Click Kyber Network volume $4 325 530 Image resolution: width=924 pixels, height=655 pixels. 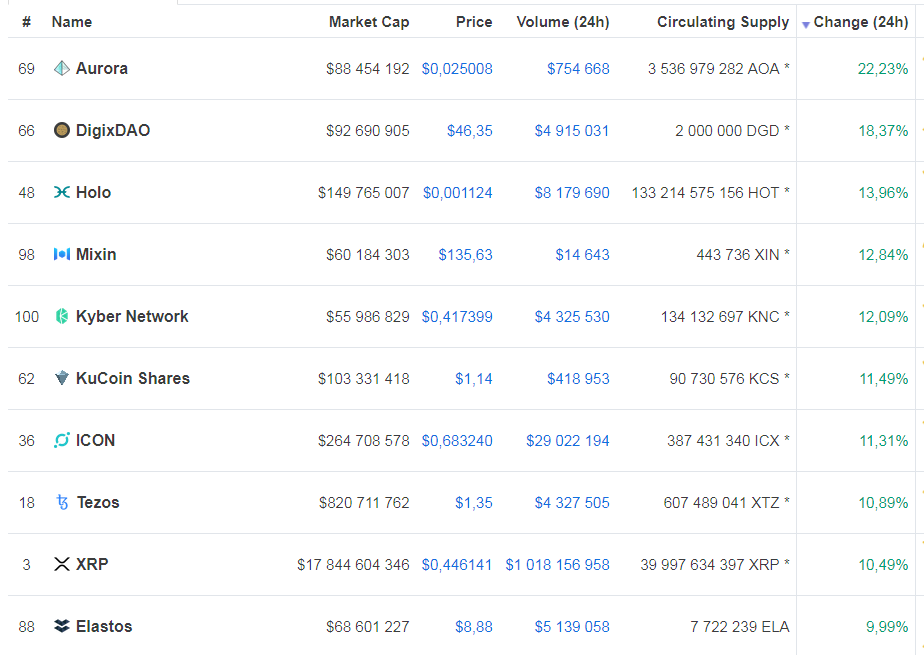(572, 317)
